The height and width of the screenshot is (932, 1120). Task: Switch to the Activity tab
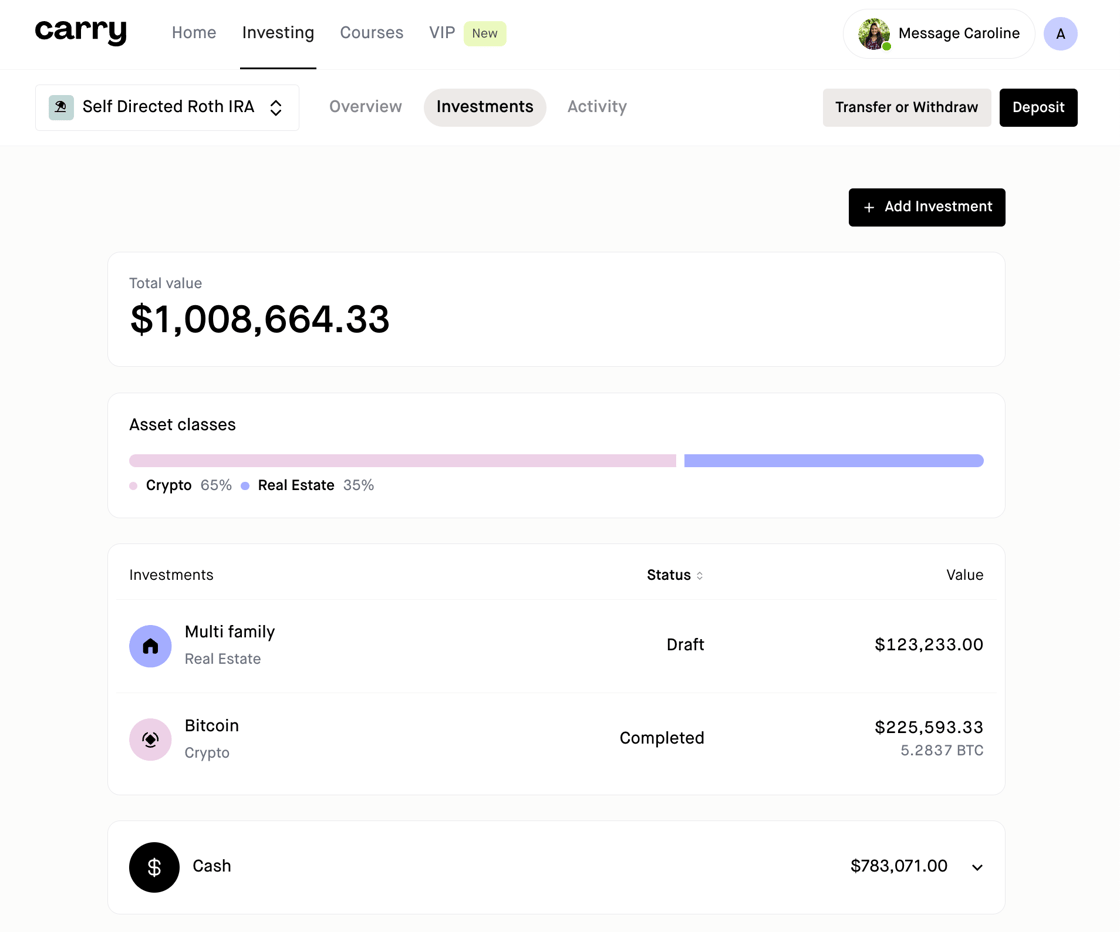click(x=597, y=107)
